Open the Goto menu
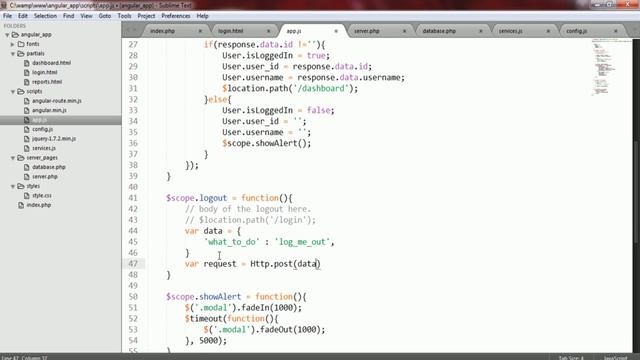The height and width of the screenshot is (360, 640). pos(104,16)
